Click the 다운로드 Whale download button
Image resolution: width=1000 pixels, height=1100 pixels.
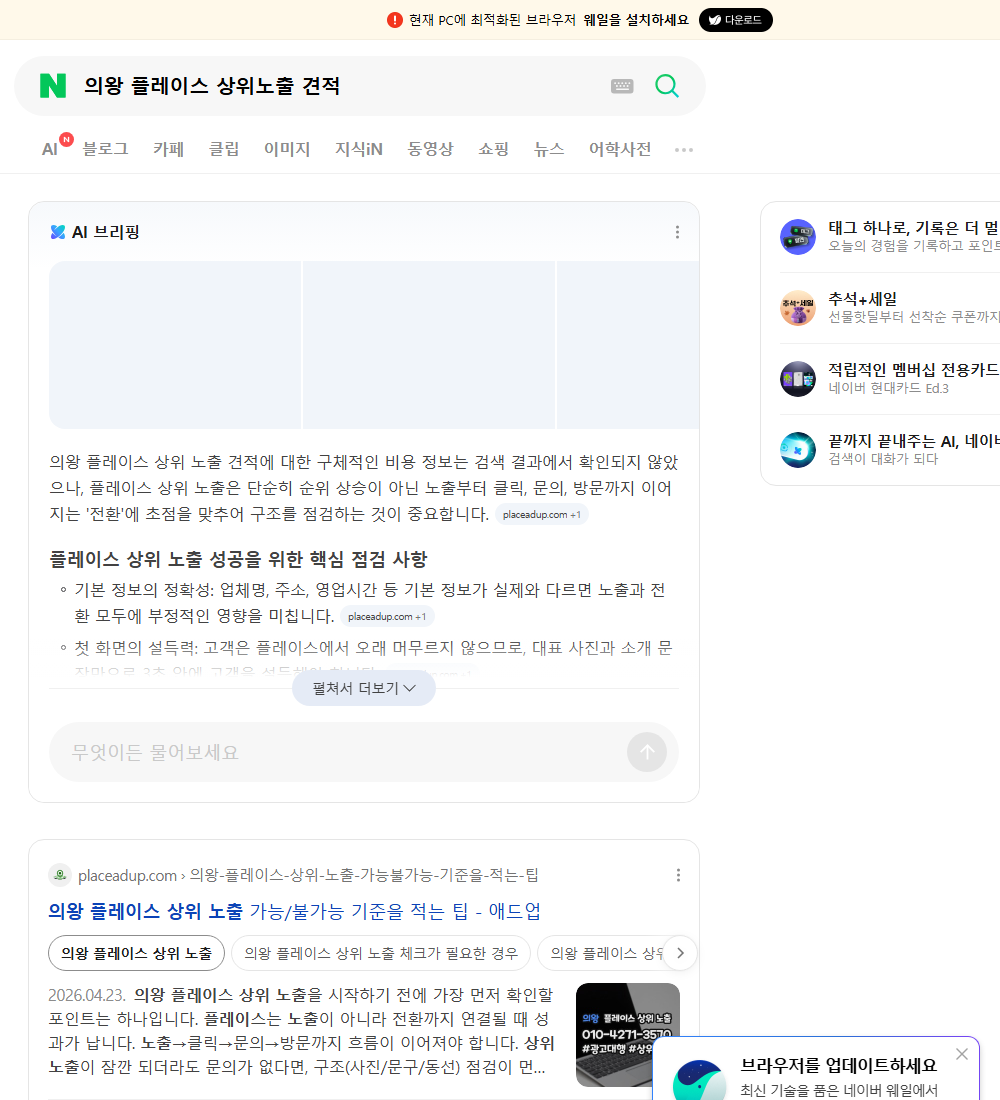pyautogui.click(x=735, y=20)
